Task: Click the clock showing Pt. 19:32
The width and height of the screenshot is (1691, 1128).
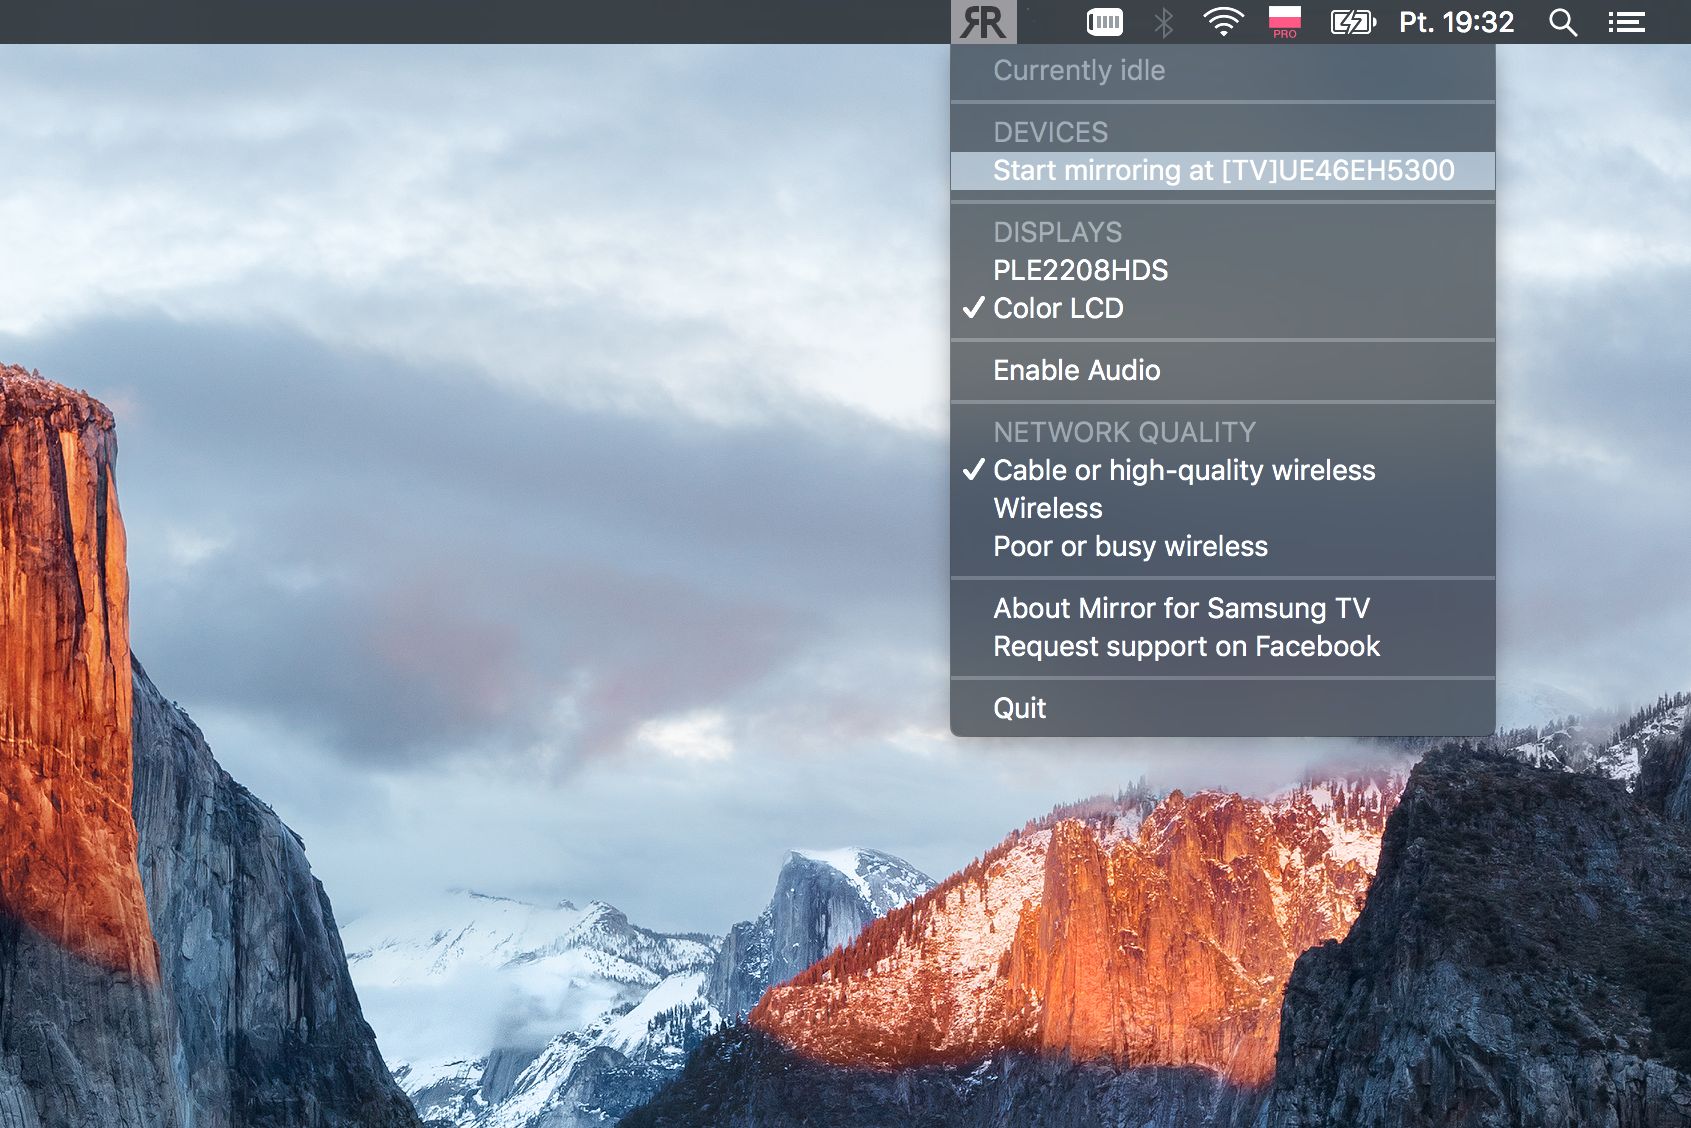Action: point(1456,22)
